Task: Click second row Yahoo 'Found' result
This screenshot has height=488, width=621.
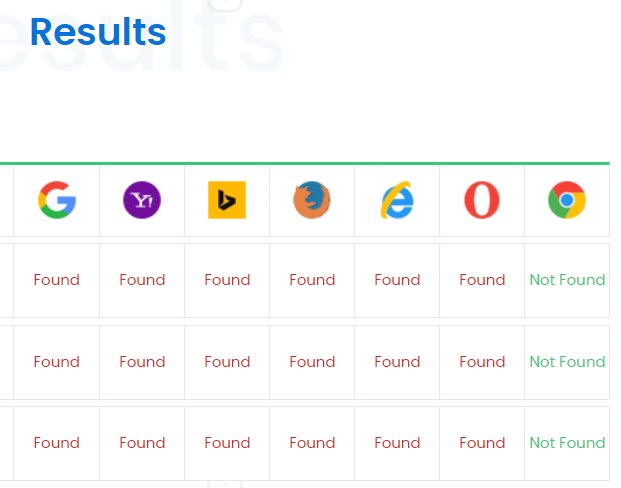Action: [x=142, y=362]
